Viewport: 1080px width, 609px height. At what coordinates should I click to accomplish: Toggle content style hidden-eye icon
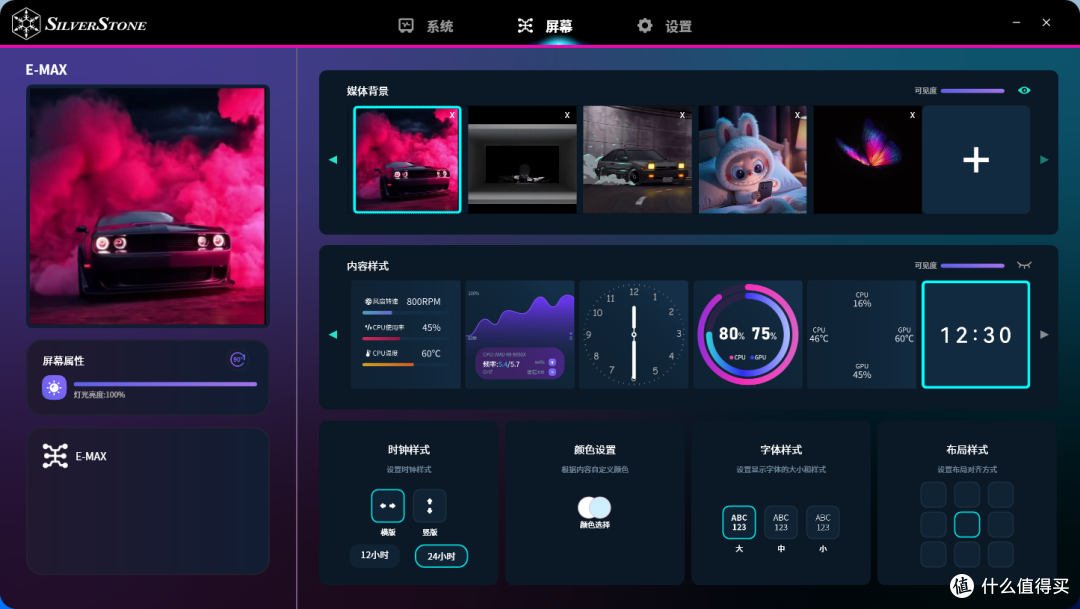click(1024, 265)
